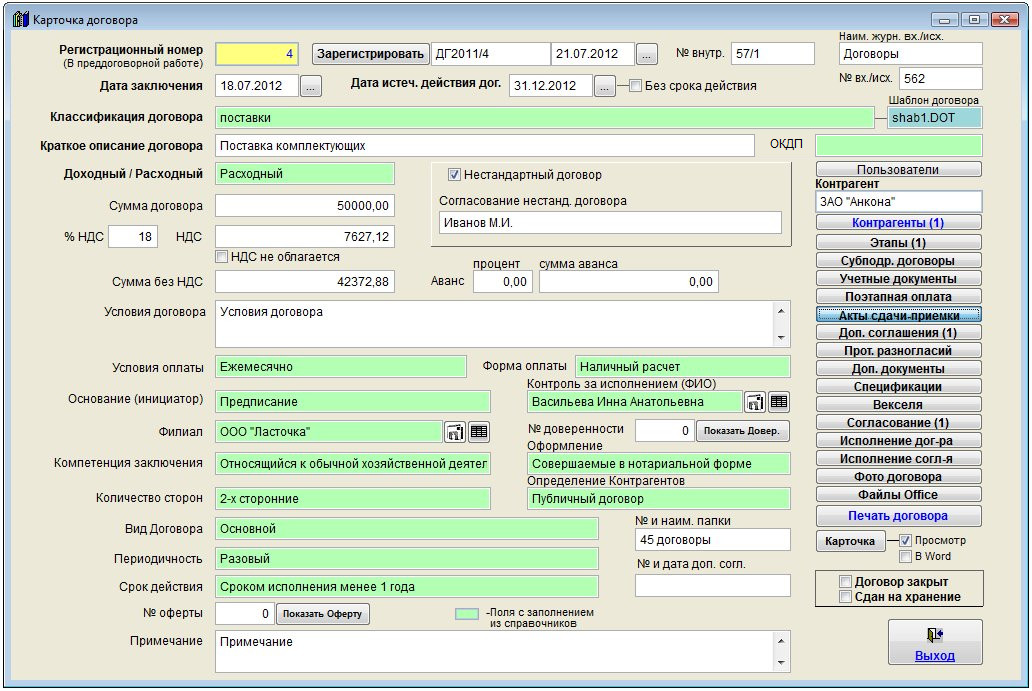Open date picker for Дата истеч. действия дог.
The height and width of the screenshot is (691, 1032).
[604, 87]
